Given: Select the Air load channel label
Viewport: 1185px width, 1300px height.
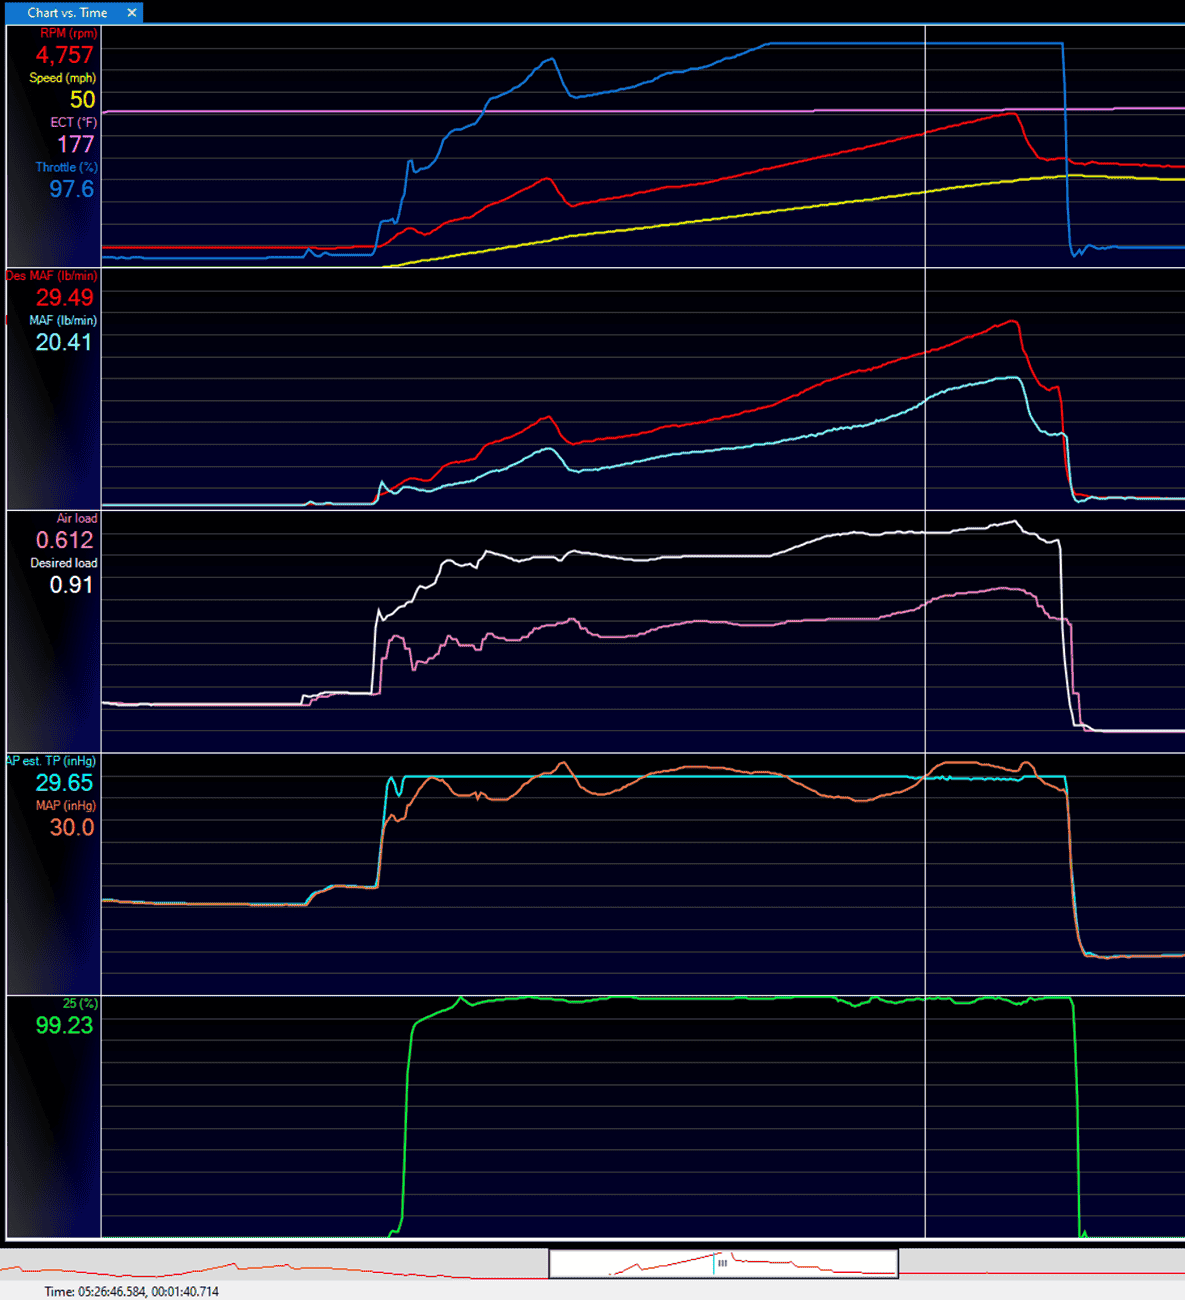Looking at the screenshot, I should [77, 519].
